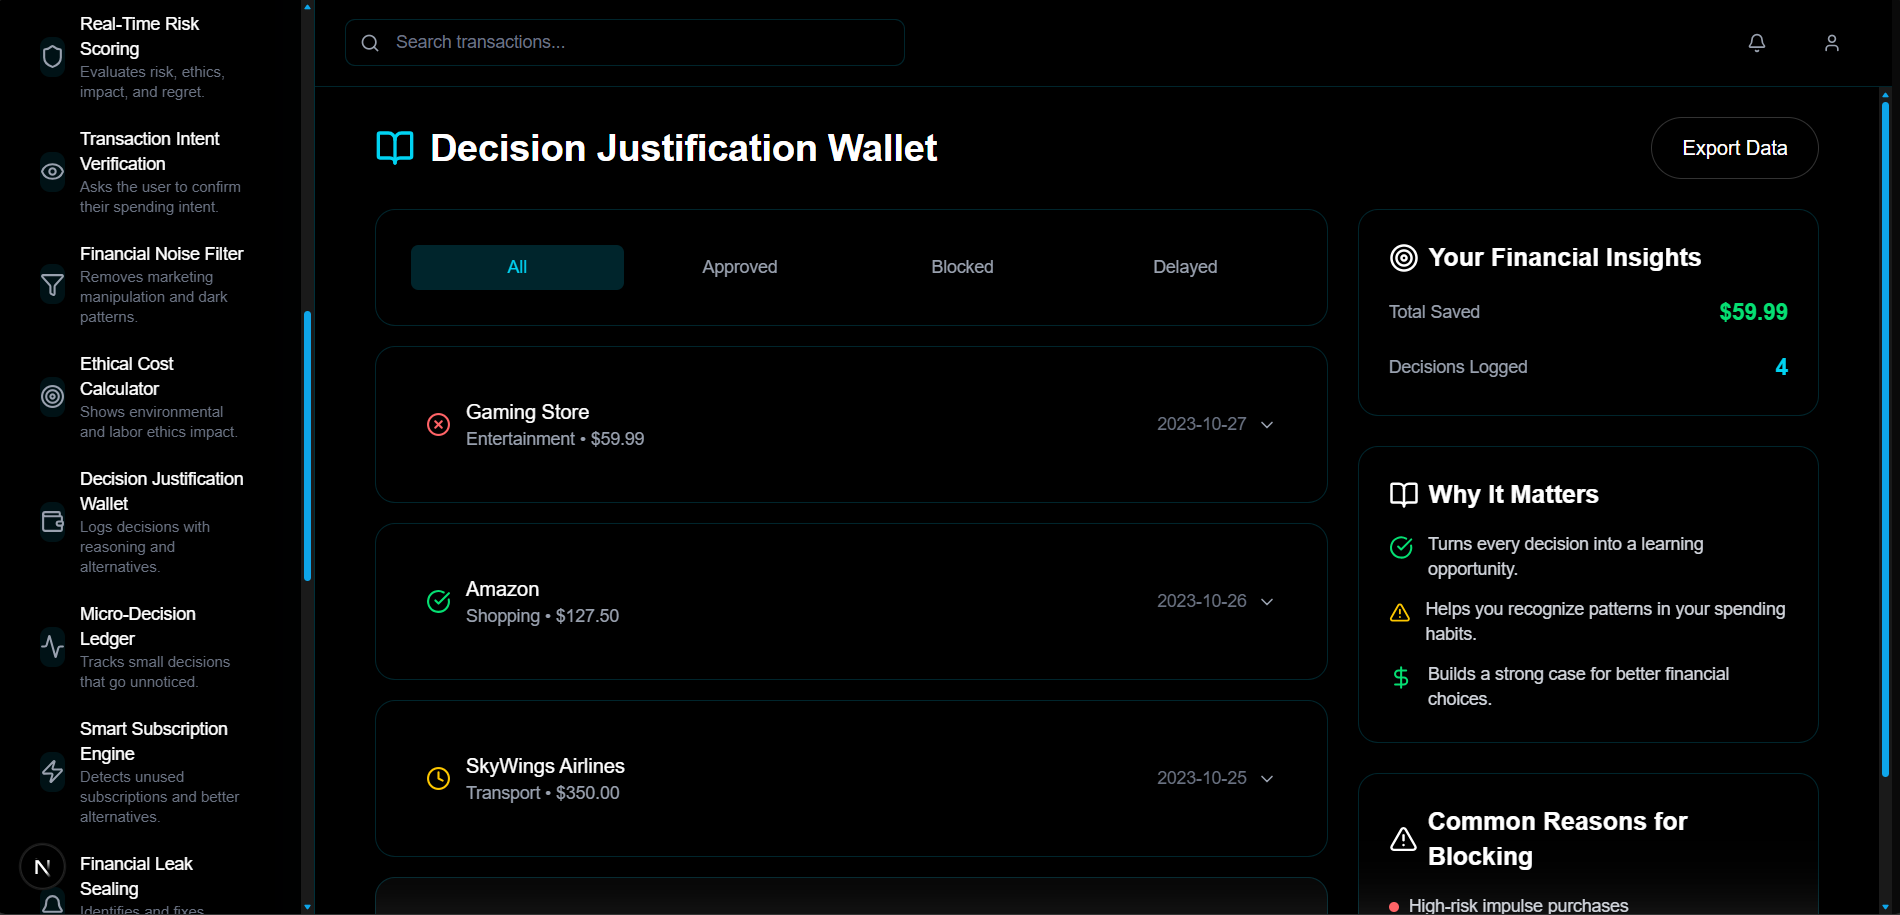Screen dimensions: 1900x915
Task: Open the Financial Noise Filter funnel icon
Action: click(53, 286)
